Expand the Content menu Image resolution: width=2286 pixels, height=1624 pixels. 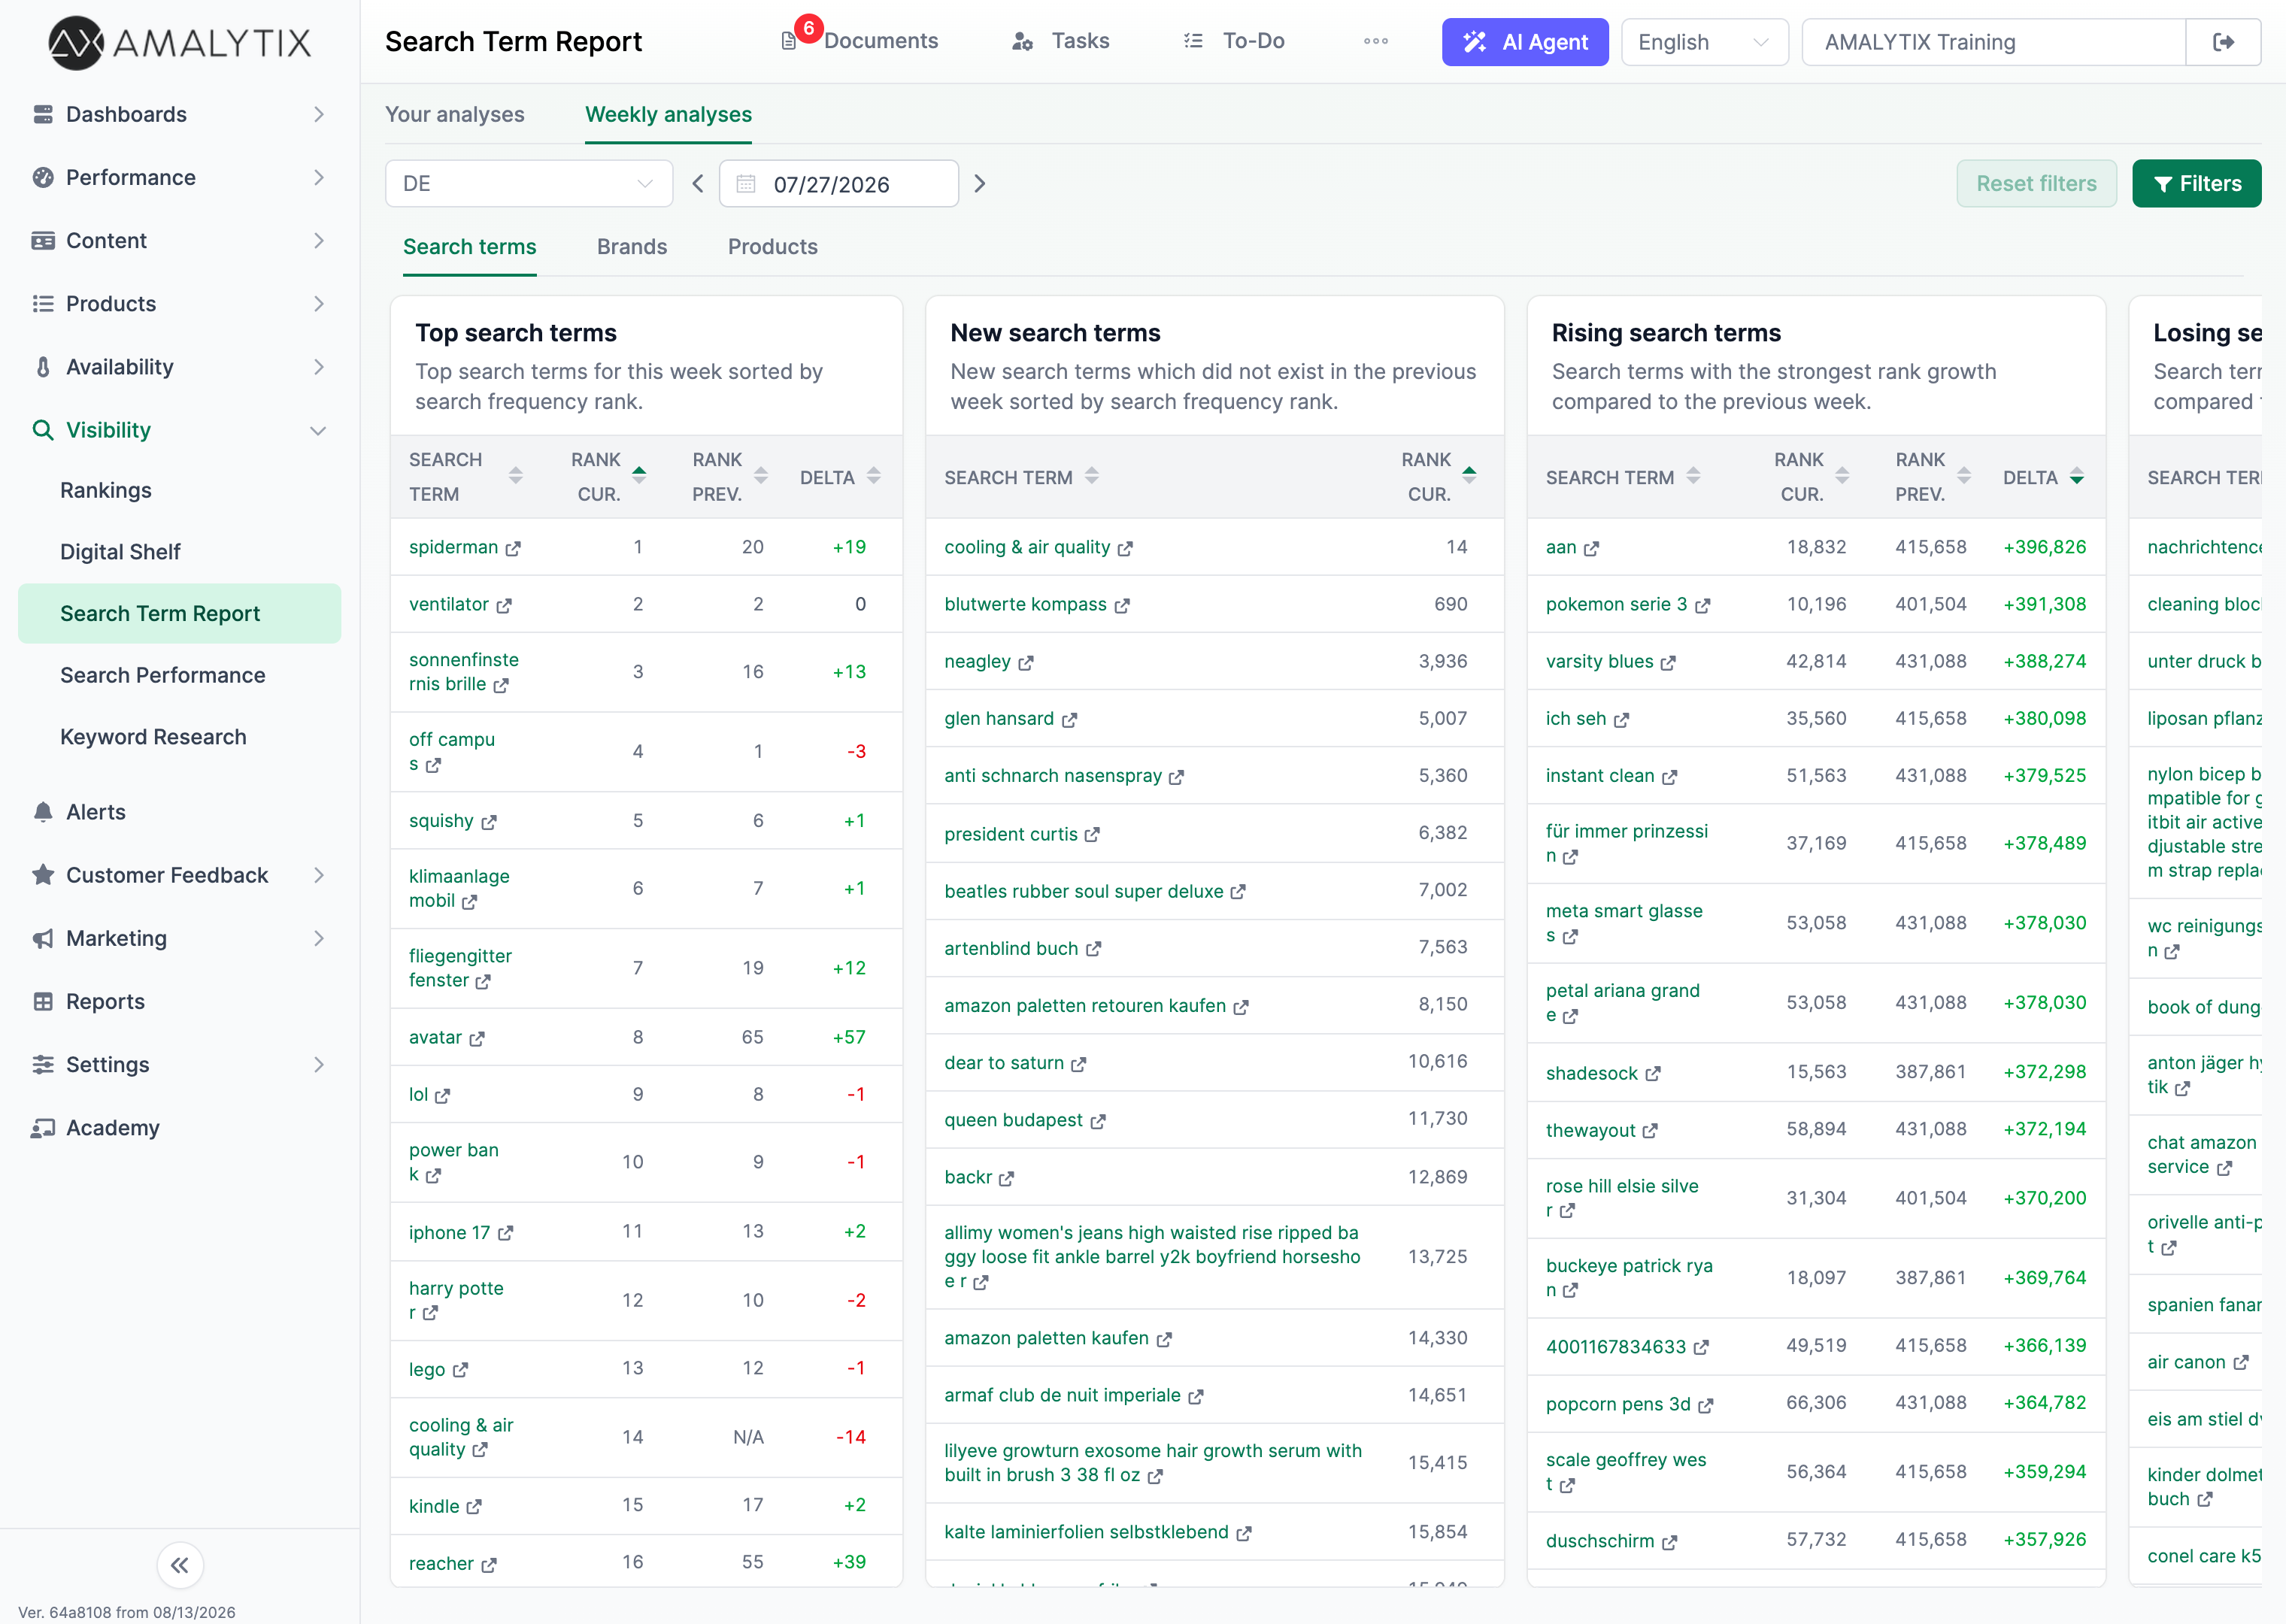[180, 240]
